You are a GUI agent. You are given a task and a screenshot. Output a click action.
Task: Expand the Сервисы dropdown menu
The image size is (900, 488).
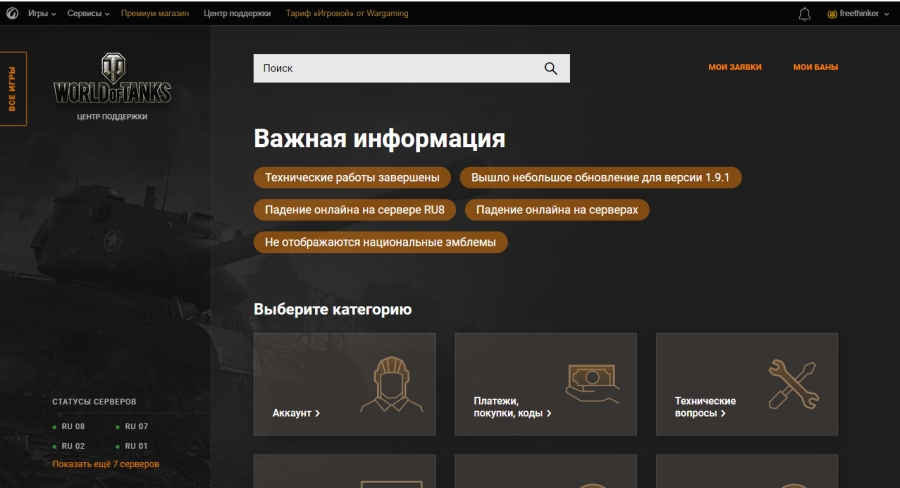[x=88, y=13]
